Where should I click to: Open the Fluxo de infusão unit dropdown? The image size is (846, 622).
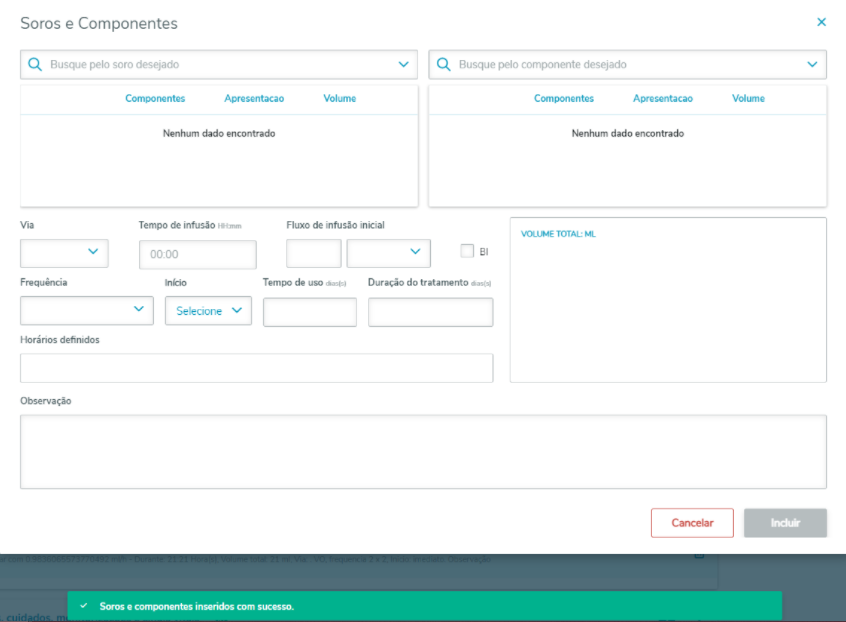[x=388, y=254]
